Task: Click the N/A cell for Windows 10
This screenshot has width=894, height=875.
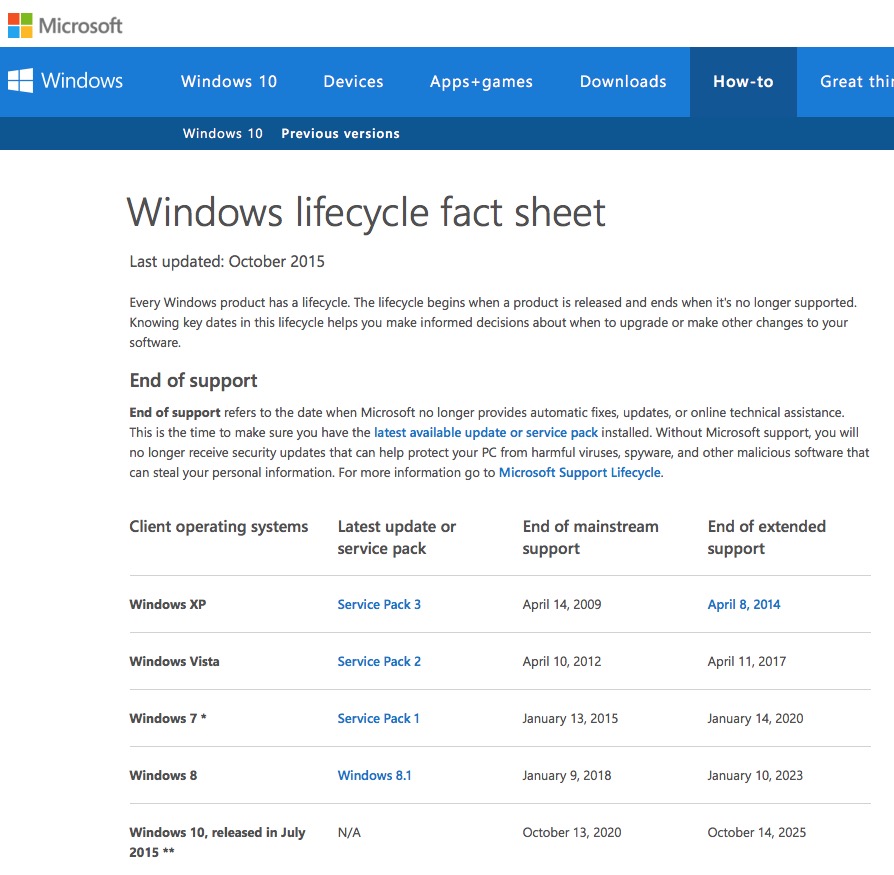Action: 349,832
